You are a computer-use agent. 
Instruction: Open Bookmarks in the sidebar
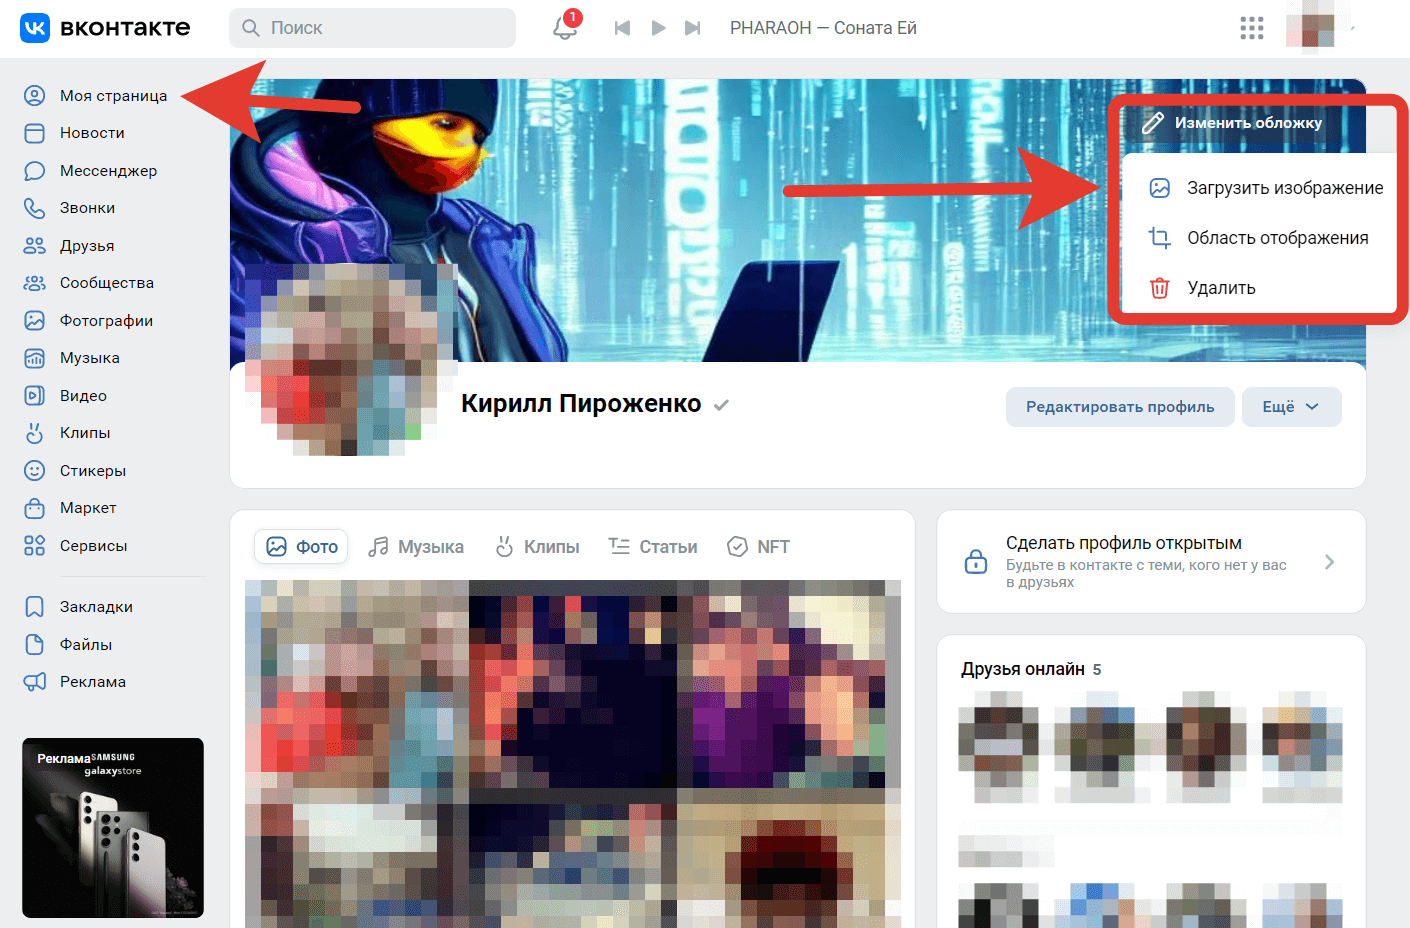click(95, 607)
